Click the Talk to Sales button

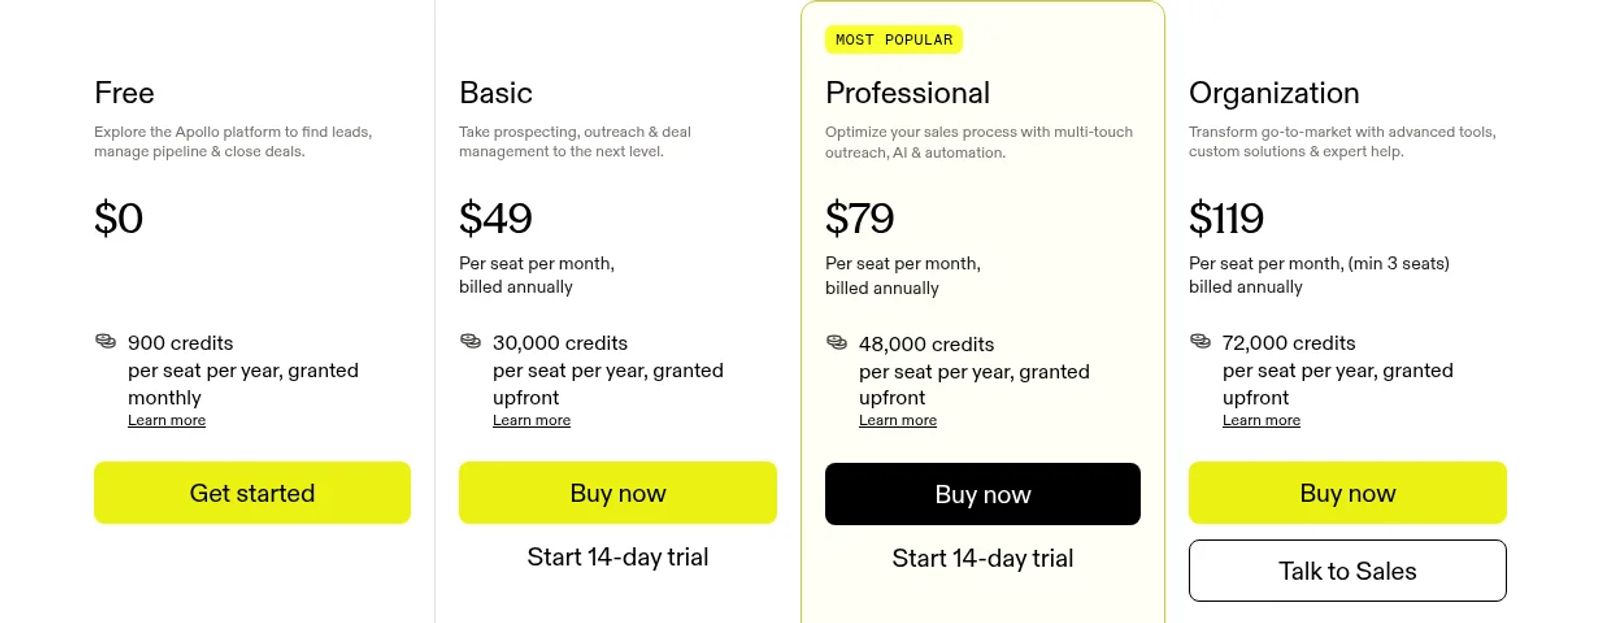[x=1347, y=571]
